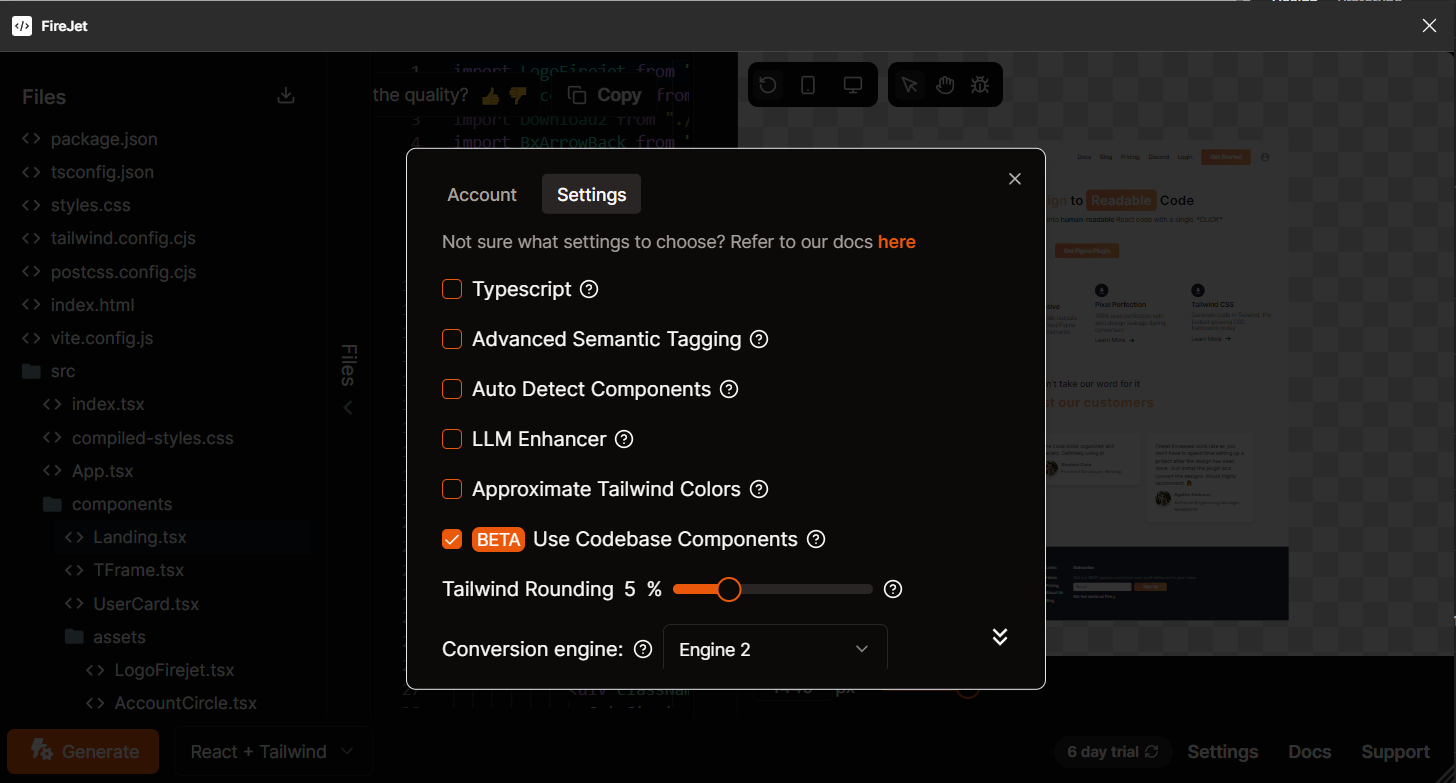
Task: Collapse the Files side panel
Action: pyautogui.click(x=348, y=407)
